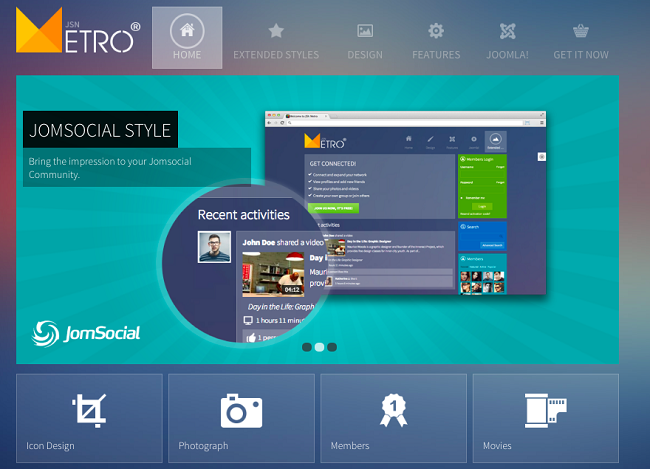Click the blue Search panel in mockup
This screenshot has height=469, width=650.
point(483,236)
